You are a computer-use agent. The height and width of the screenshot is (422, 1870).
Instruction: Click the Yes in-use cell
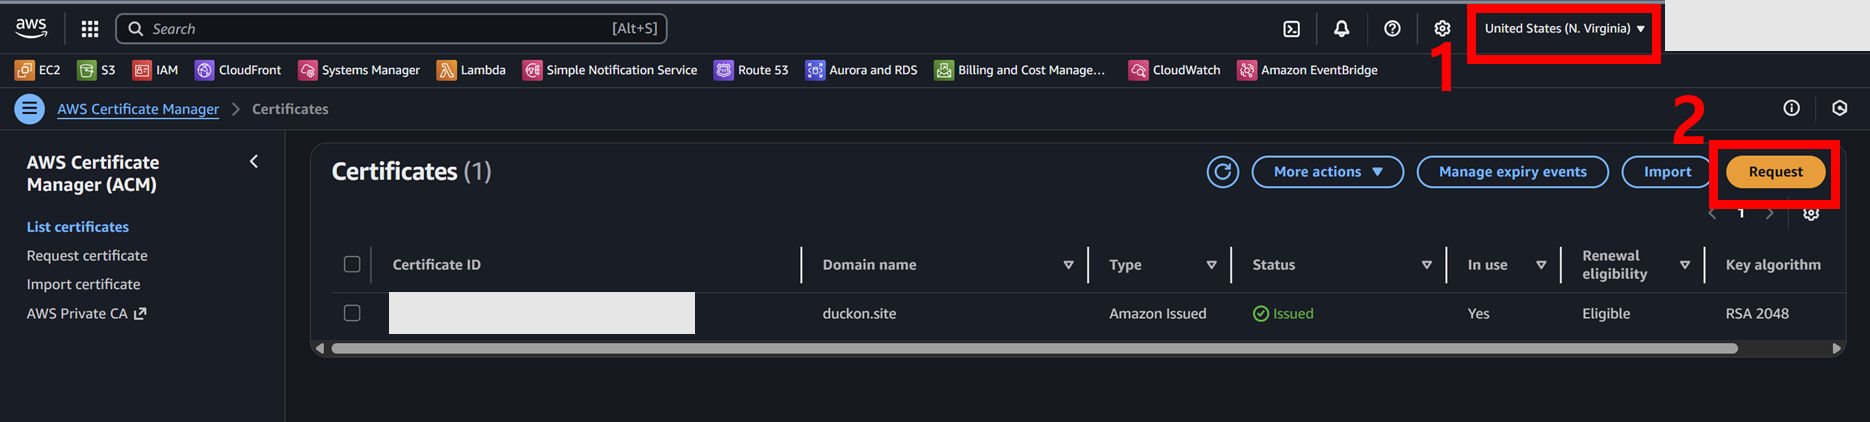pyautogui.click(x=1478, y=313)
